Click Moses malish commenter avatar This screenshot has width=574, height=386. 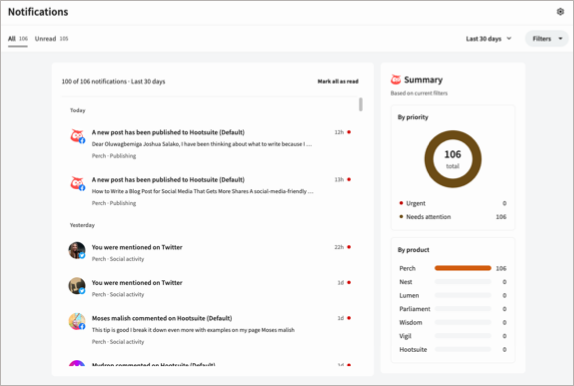(77, 322)
